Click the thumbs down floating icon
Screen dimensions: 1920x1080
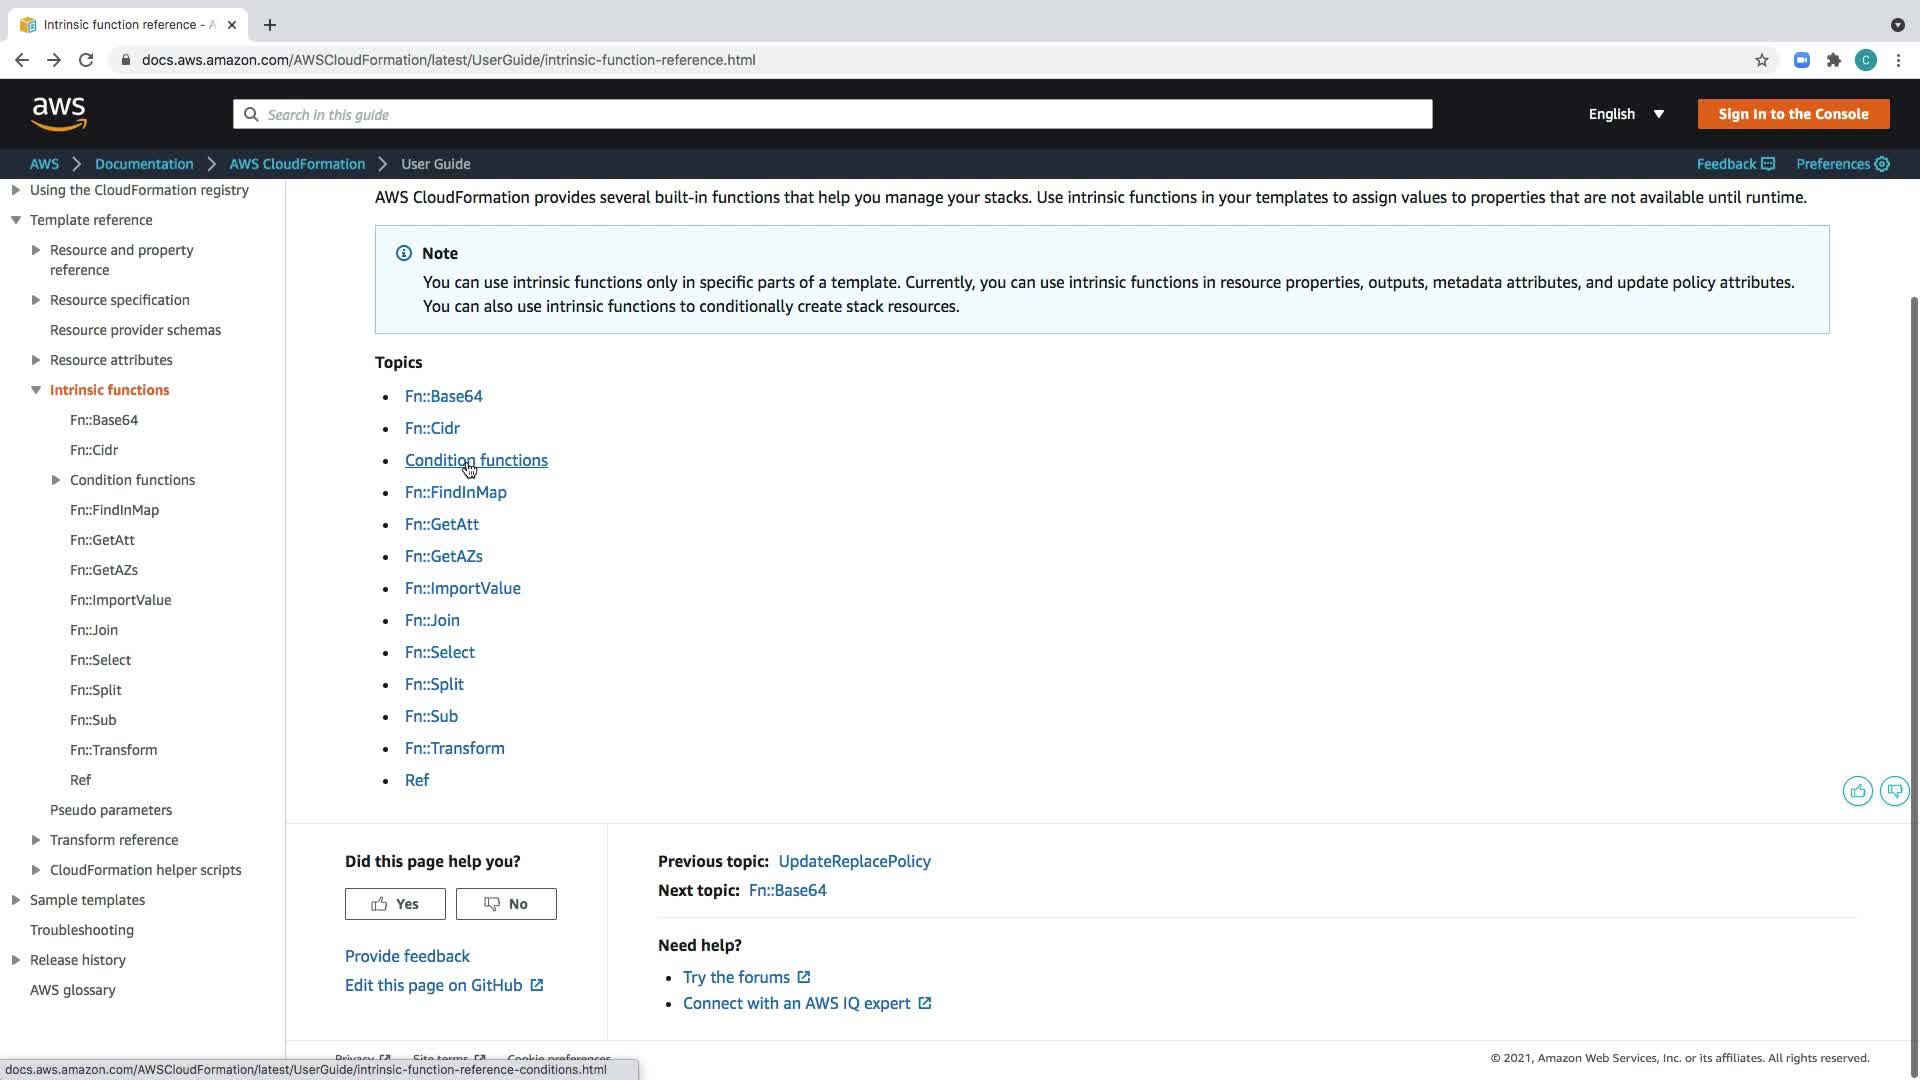click(x=1894, y=791)
